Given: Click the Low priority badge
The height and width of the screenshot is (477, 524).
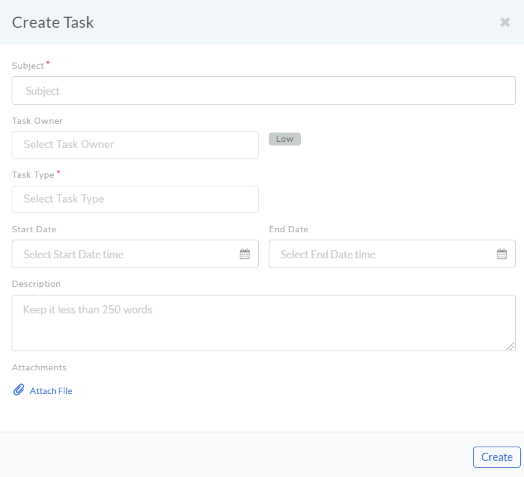Looking at the screenshot, I should (x=285, y=139).
